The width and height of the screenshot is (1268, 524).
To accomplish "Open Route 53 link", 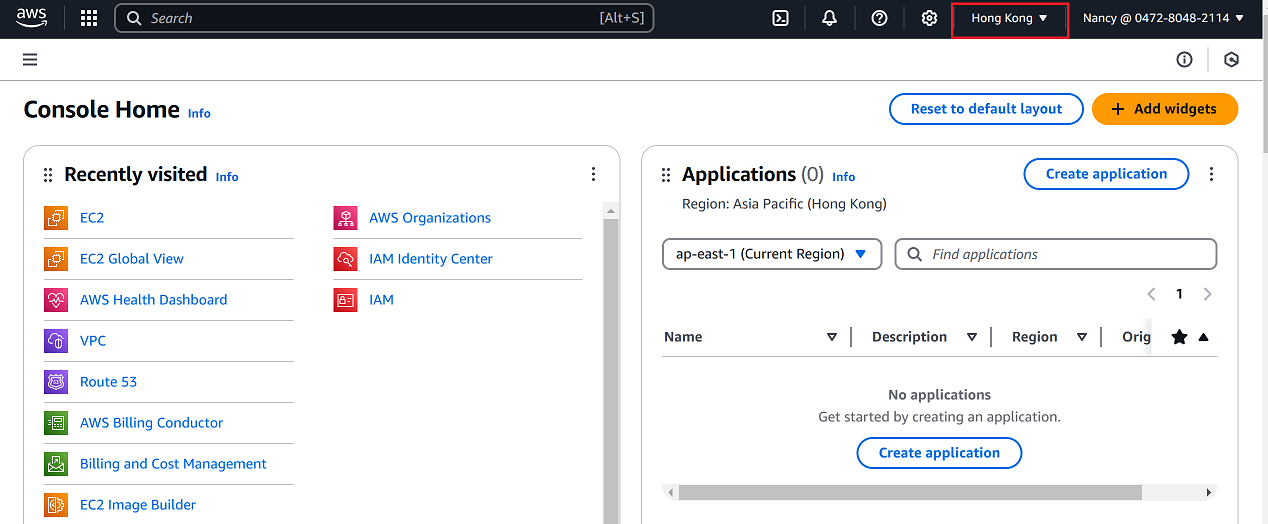I will [x=108, y=382].
